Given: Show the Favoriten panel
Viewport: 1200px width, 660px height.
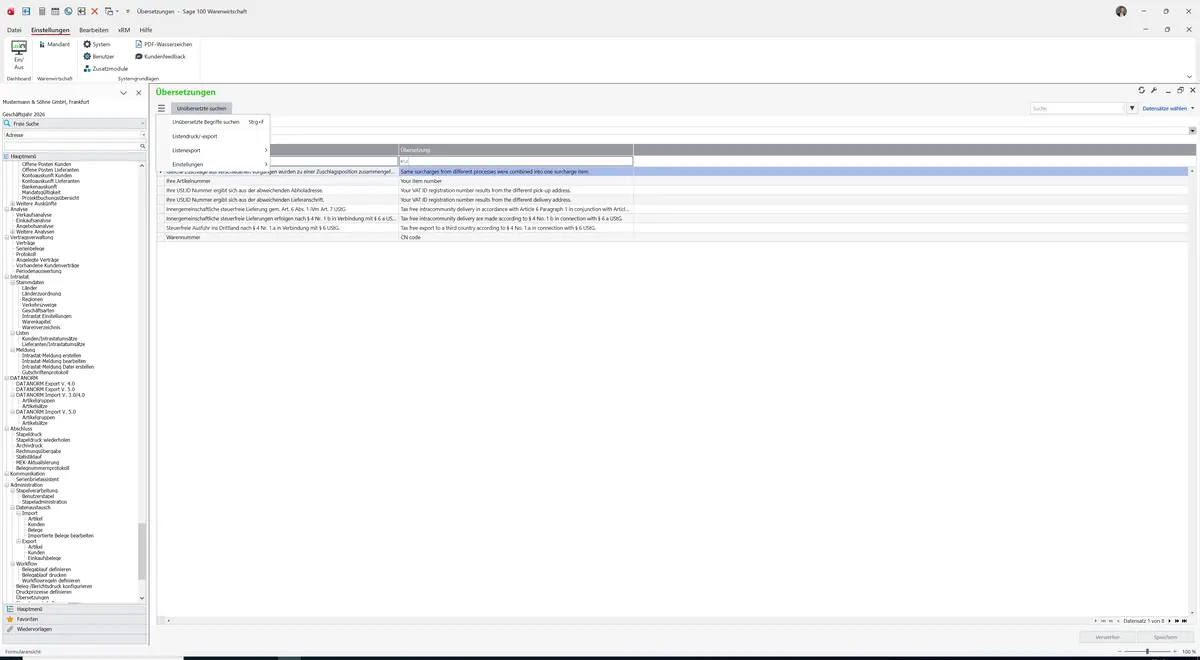Looking at the screenshot, I should point(74,619).
